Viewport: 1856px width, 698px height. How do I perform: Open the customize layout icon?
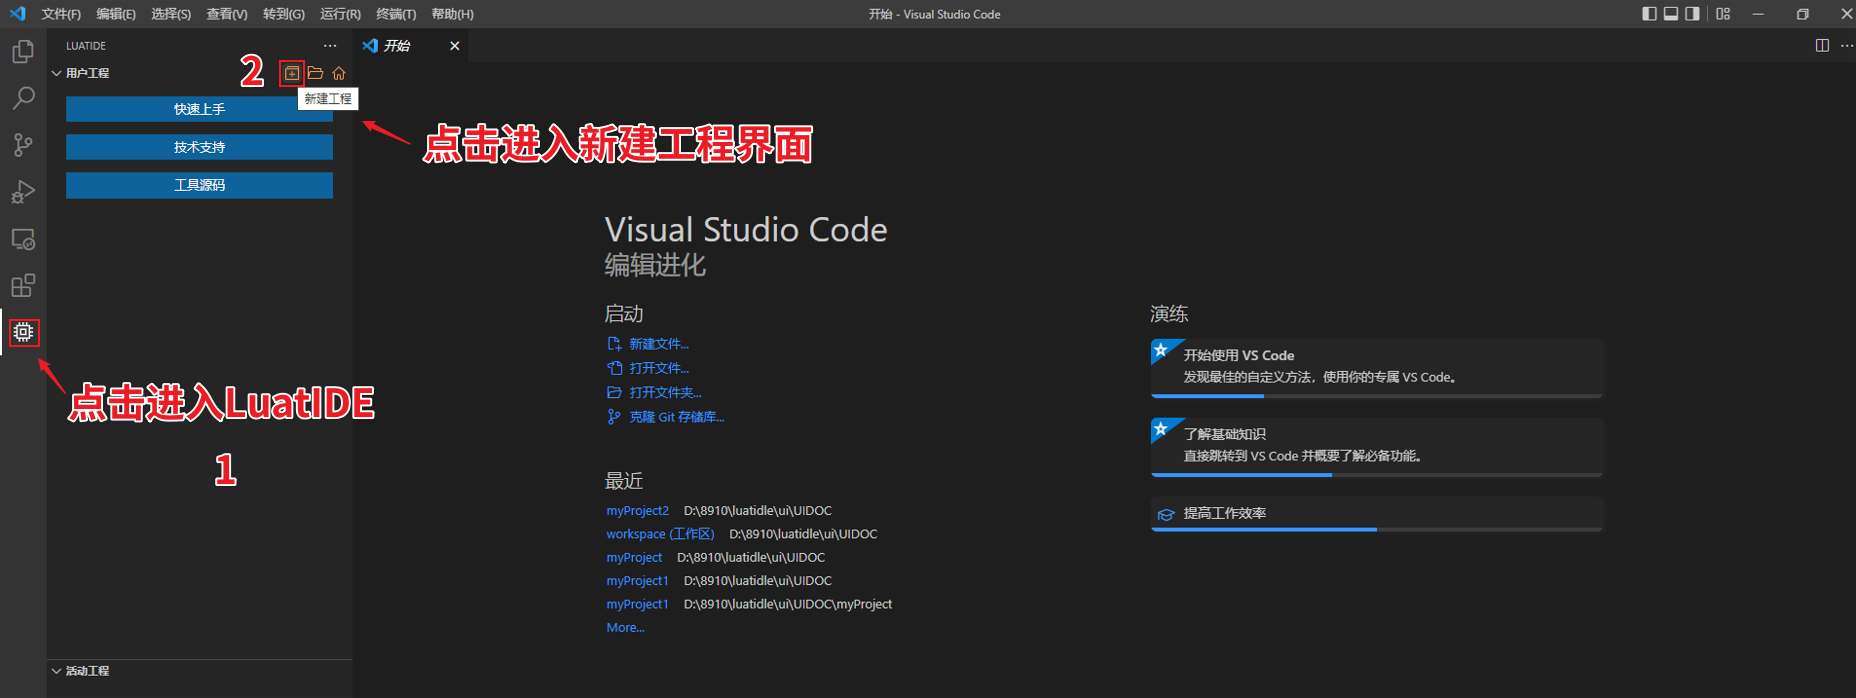tap(1723, 14)
